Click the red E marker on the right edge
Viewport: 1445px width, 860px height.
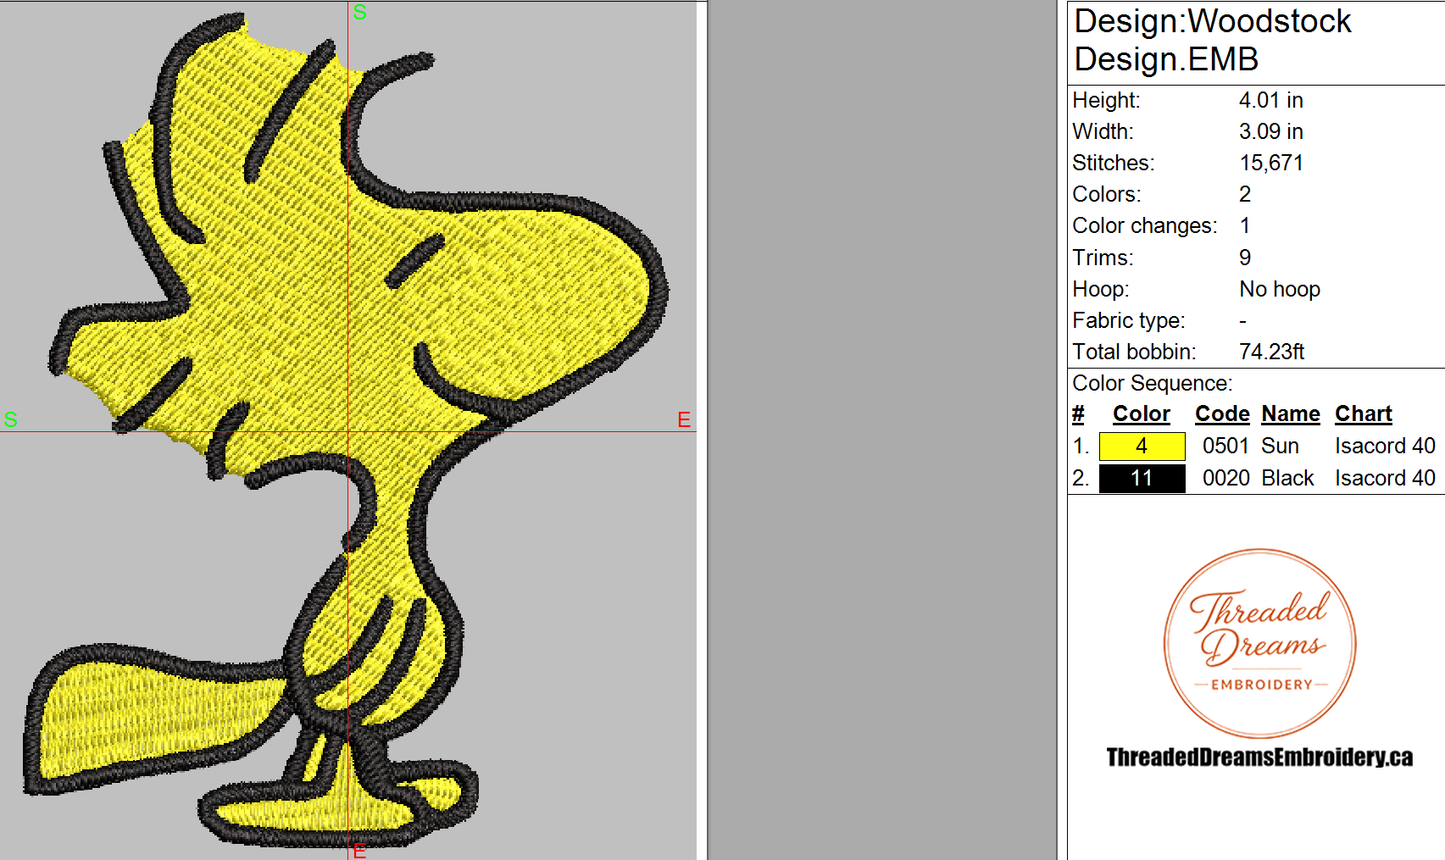(684, 420)
